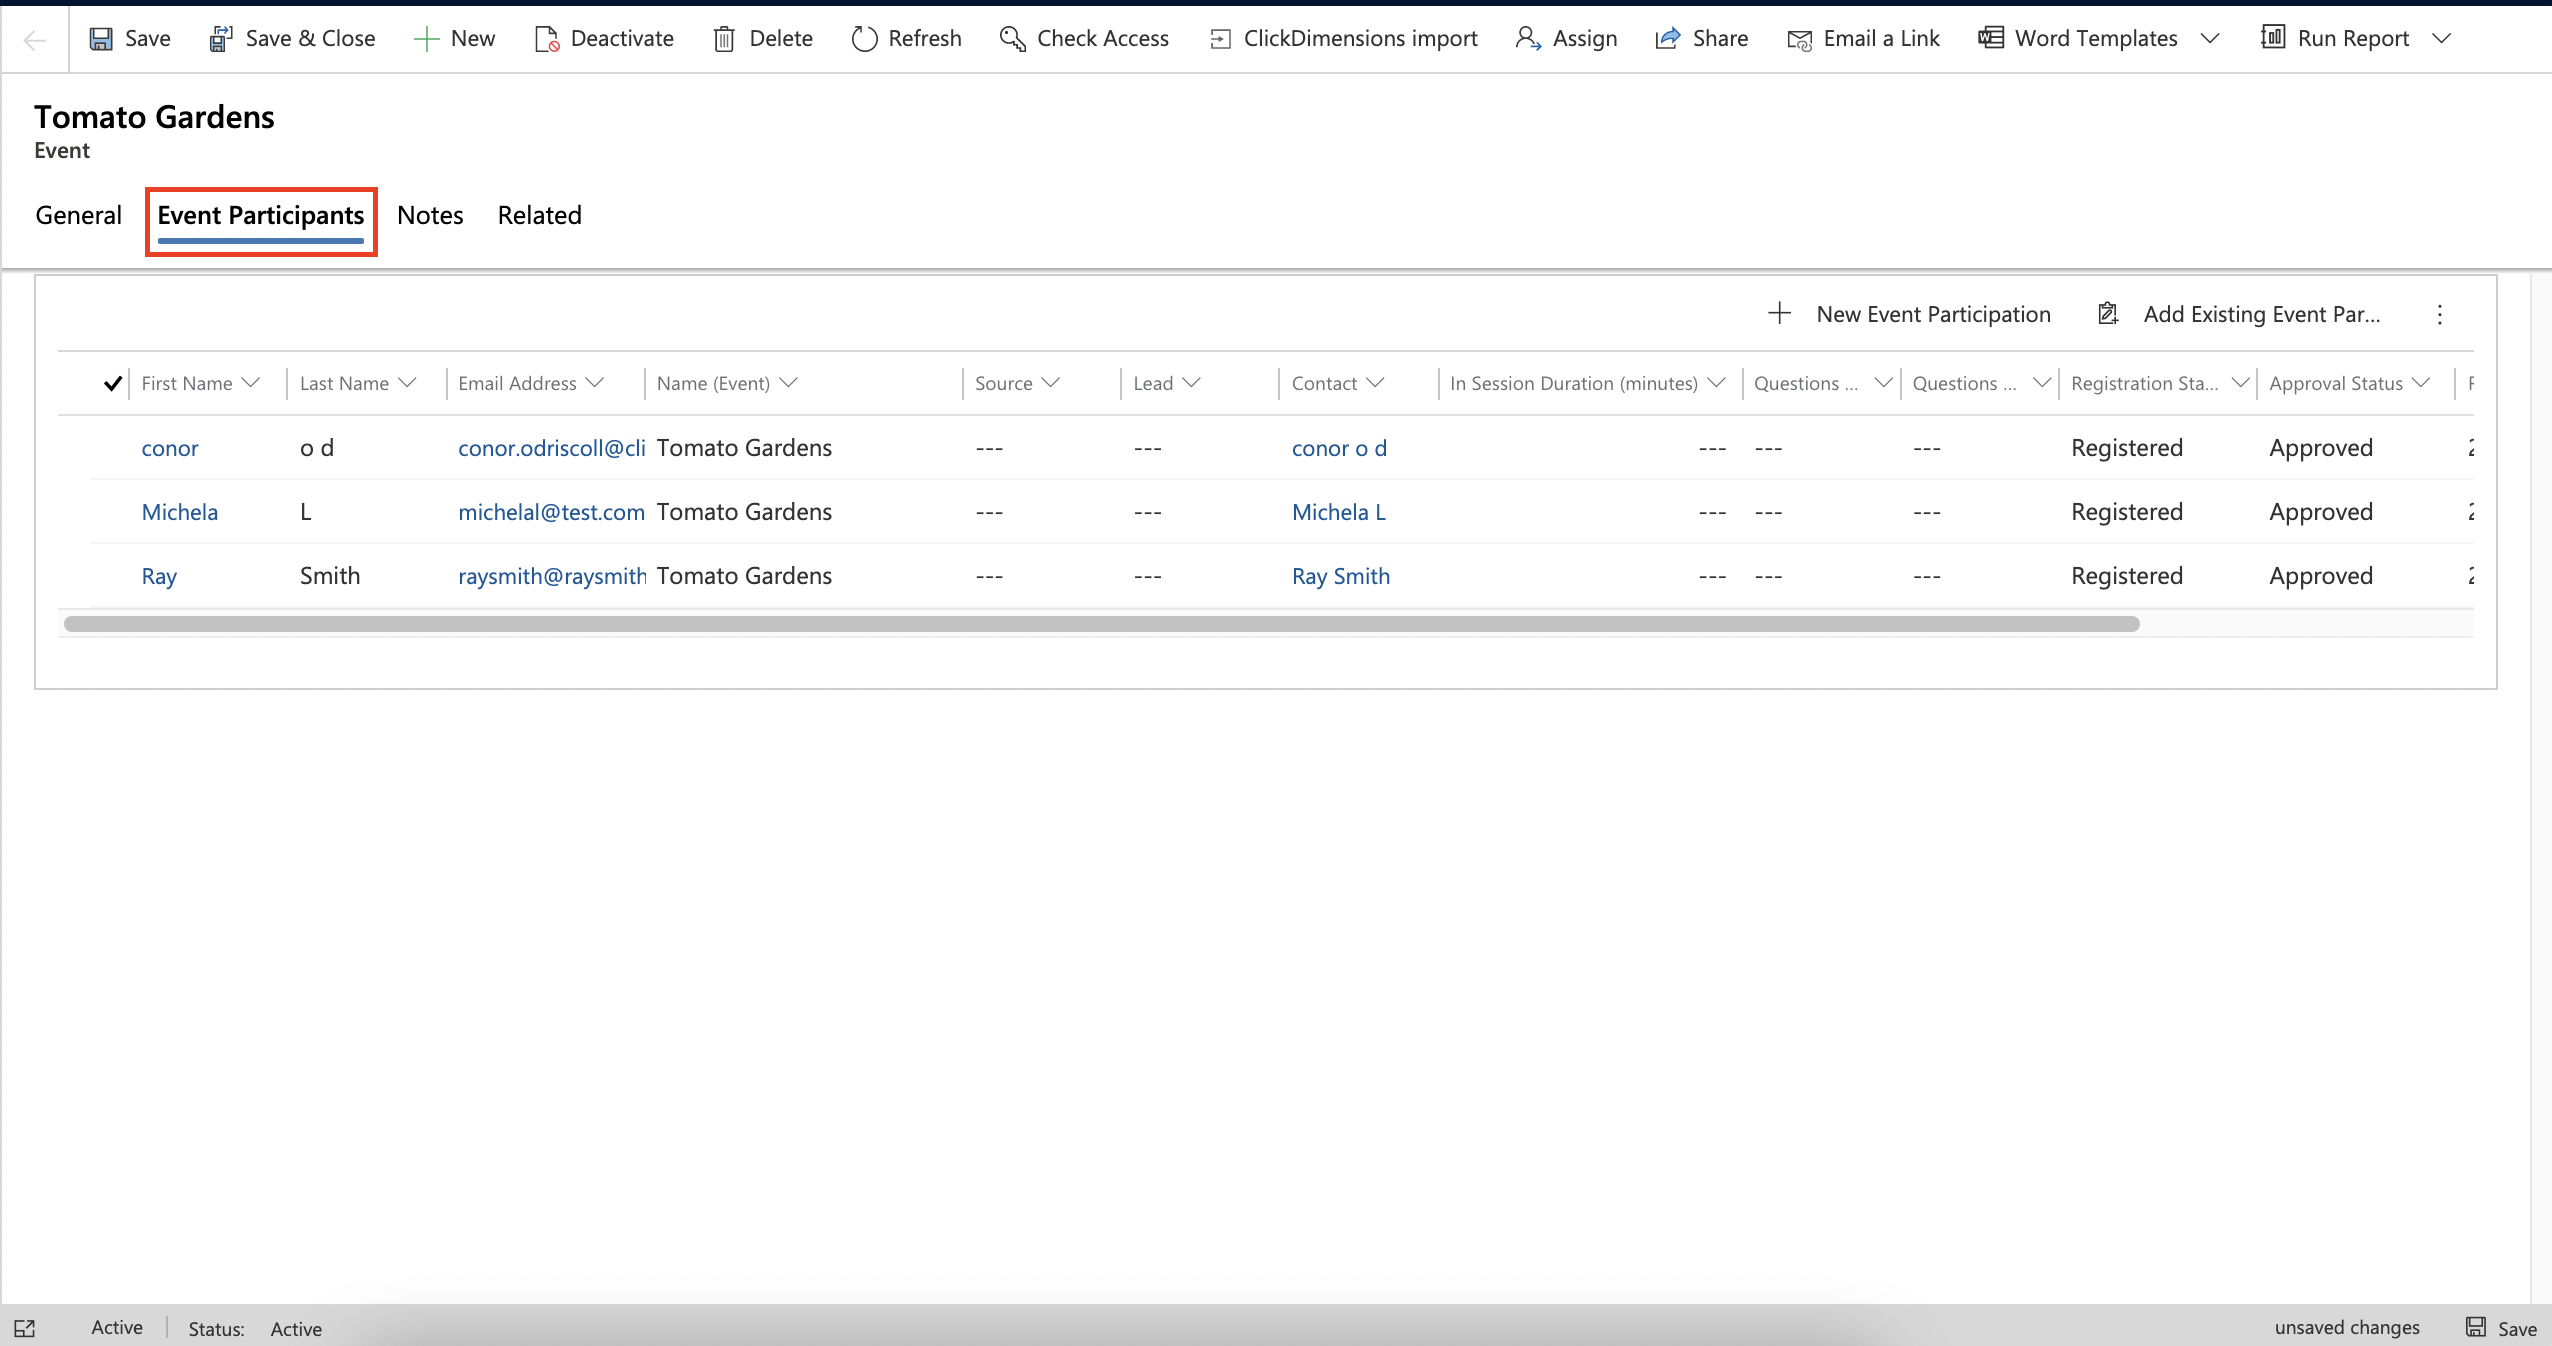Open the conor.odriscoll email link

pyautogui.click(x=551, y=448)
